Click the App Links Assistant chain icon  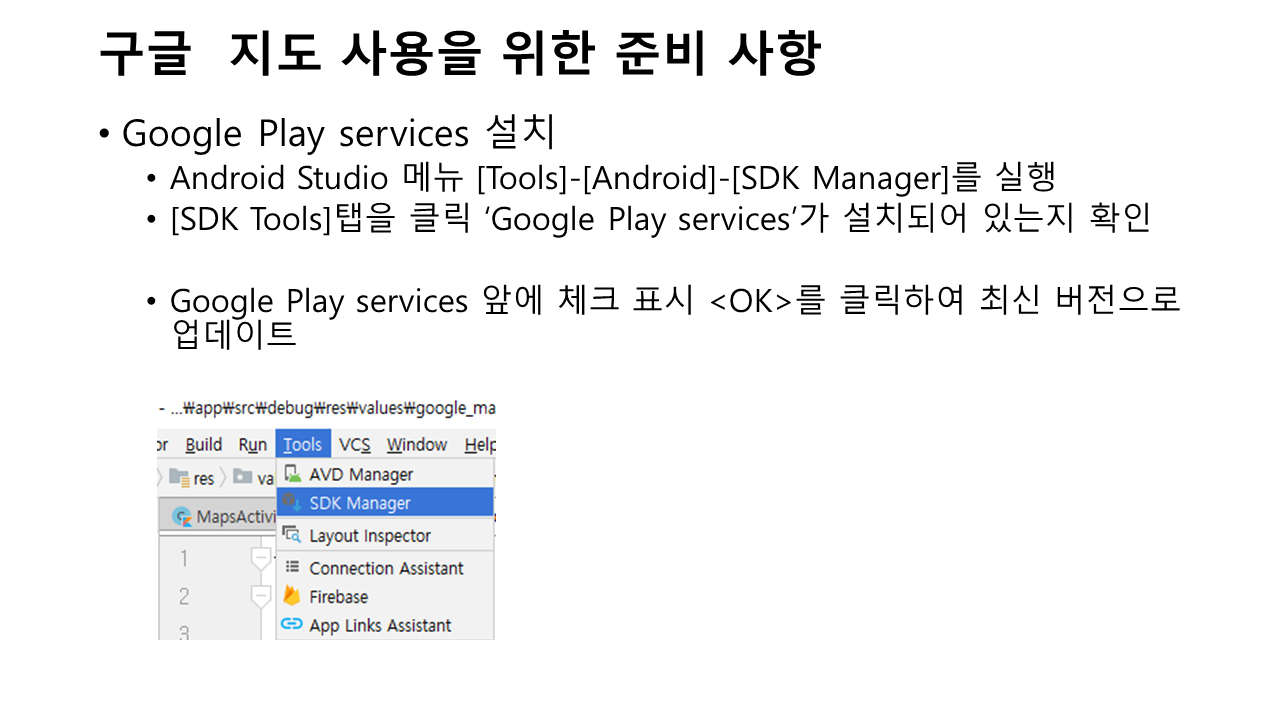click(x=292, y=624)
